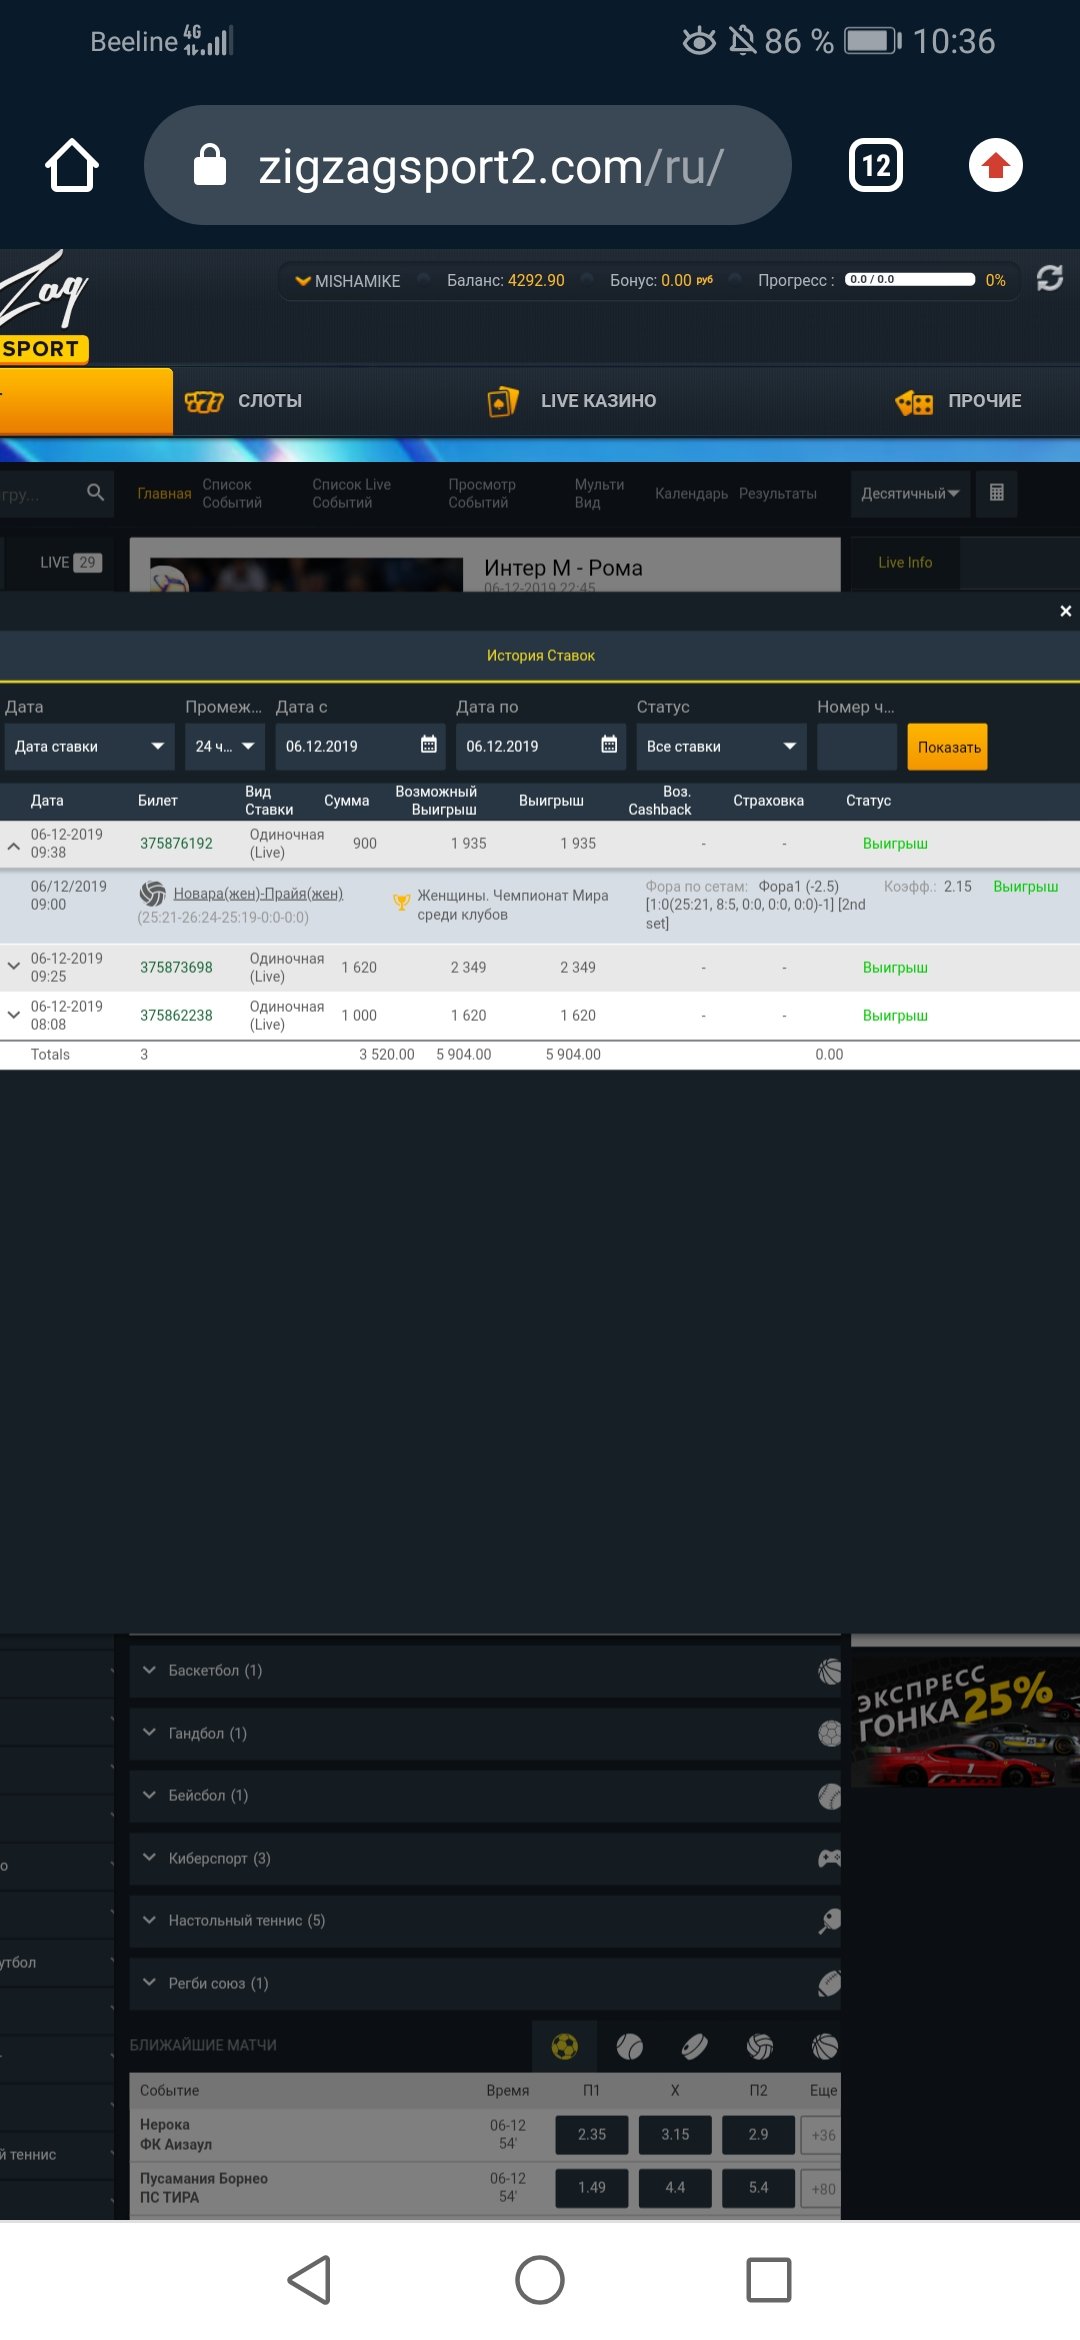This screenshot has width=1080, height=2340.
Task: Click the refresh balance icon
Action: 1049,278
